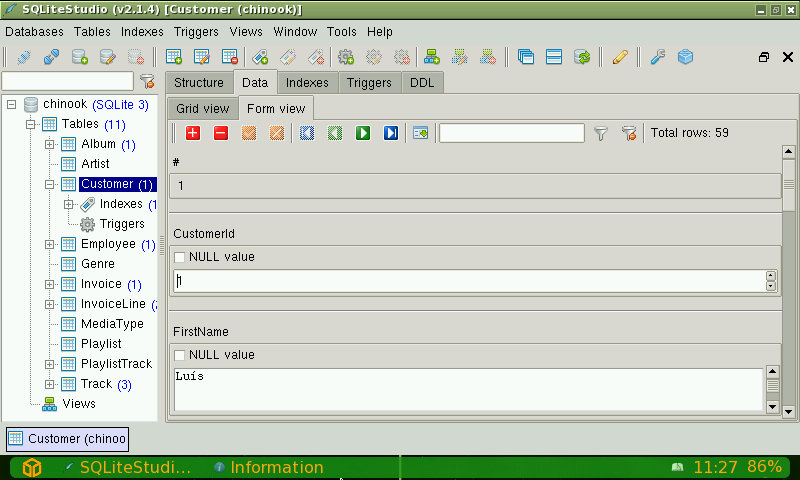Image resolution: width=800 pixels, height=480 pixels.
Task: Click the create trigger gear icon
Action: [346, 57]
